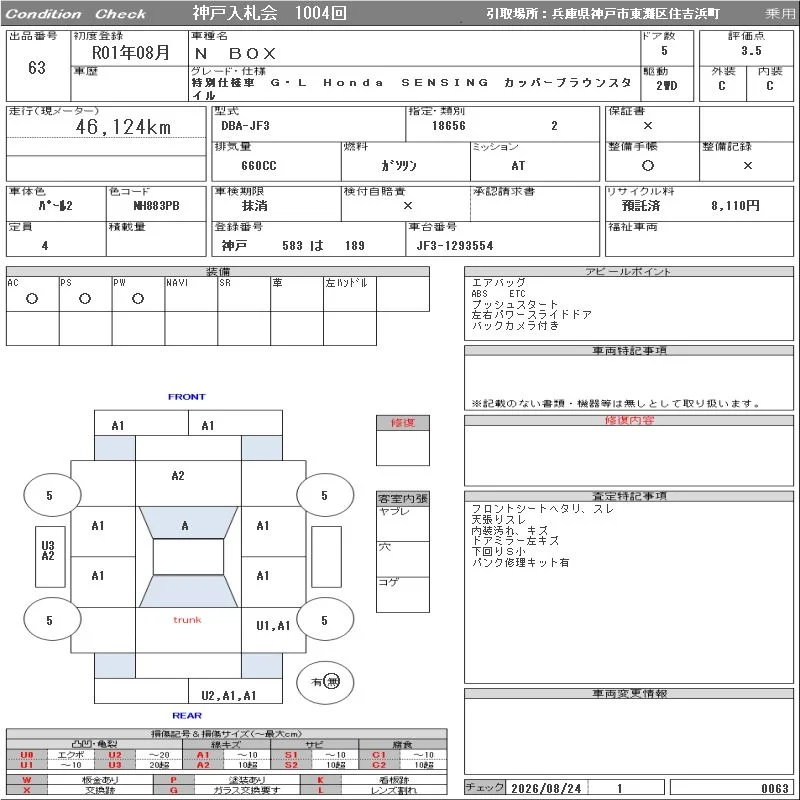Select the inspection status "抹消"
The image size is (800, 800).
coord(255,206)
